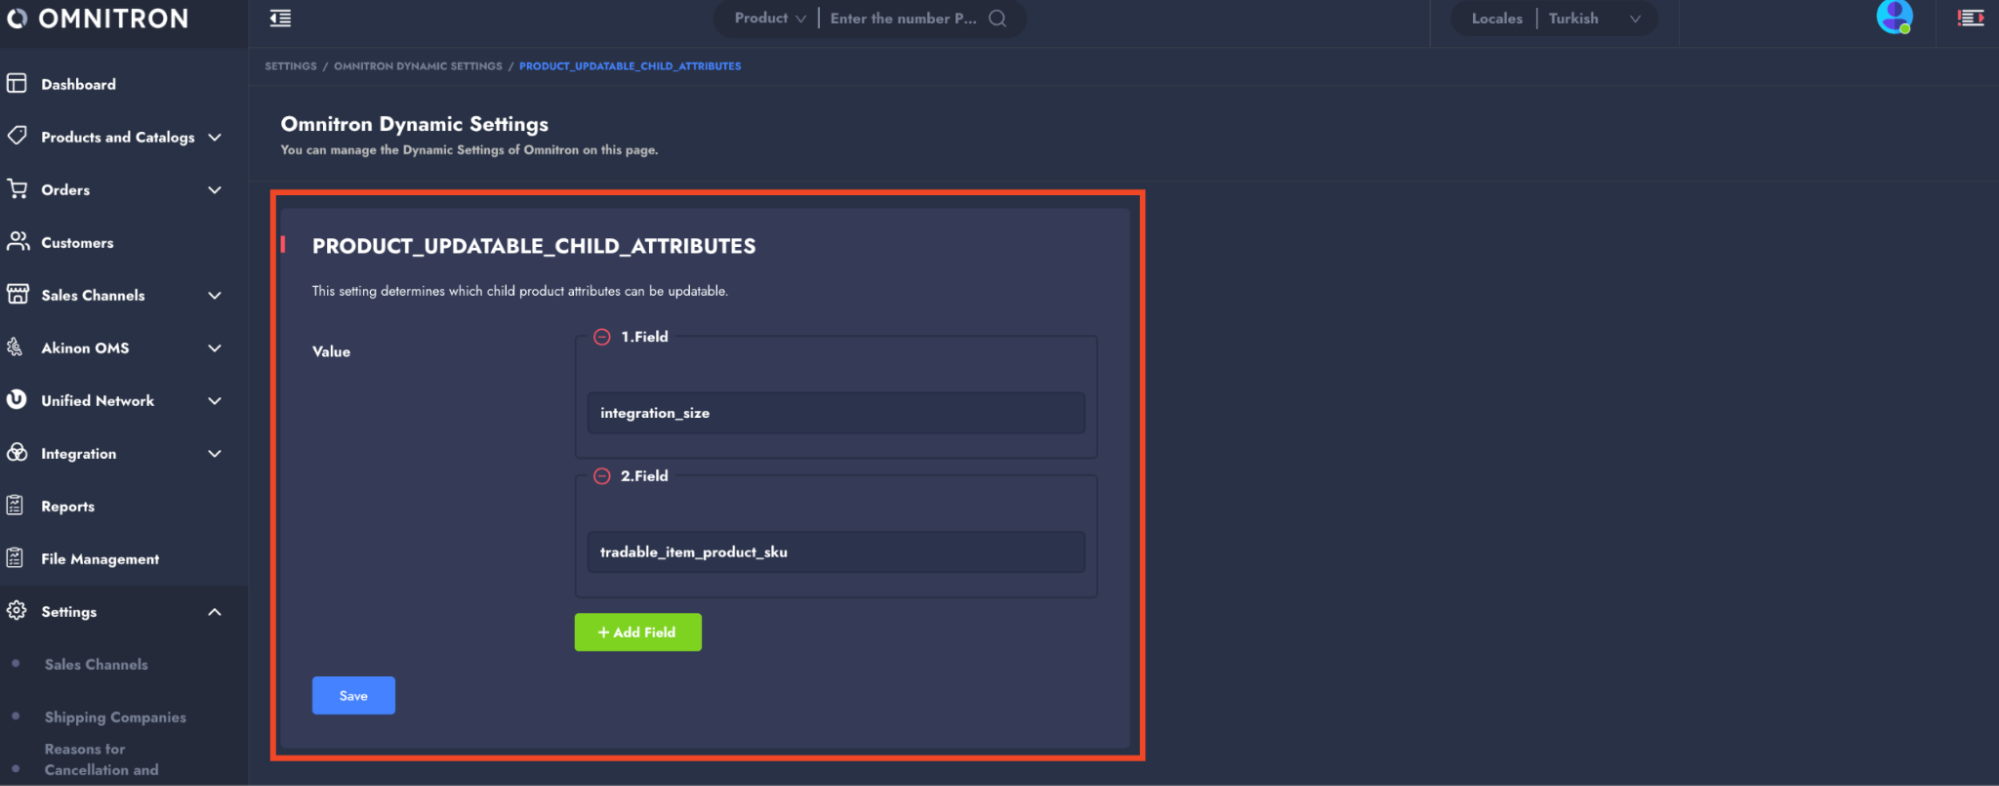1999x786 pixels.
Task: Click the Omnitron logo
Action: [x=98, y=18]
